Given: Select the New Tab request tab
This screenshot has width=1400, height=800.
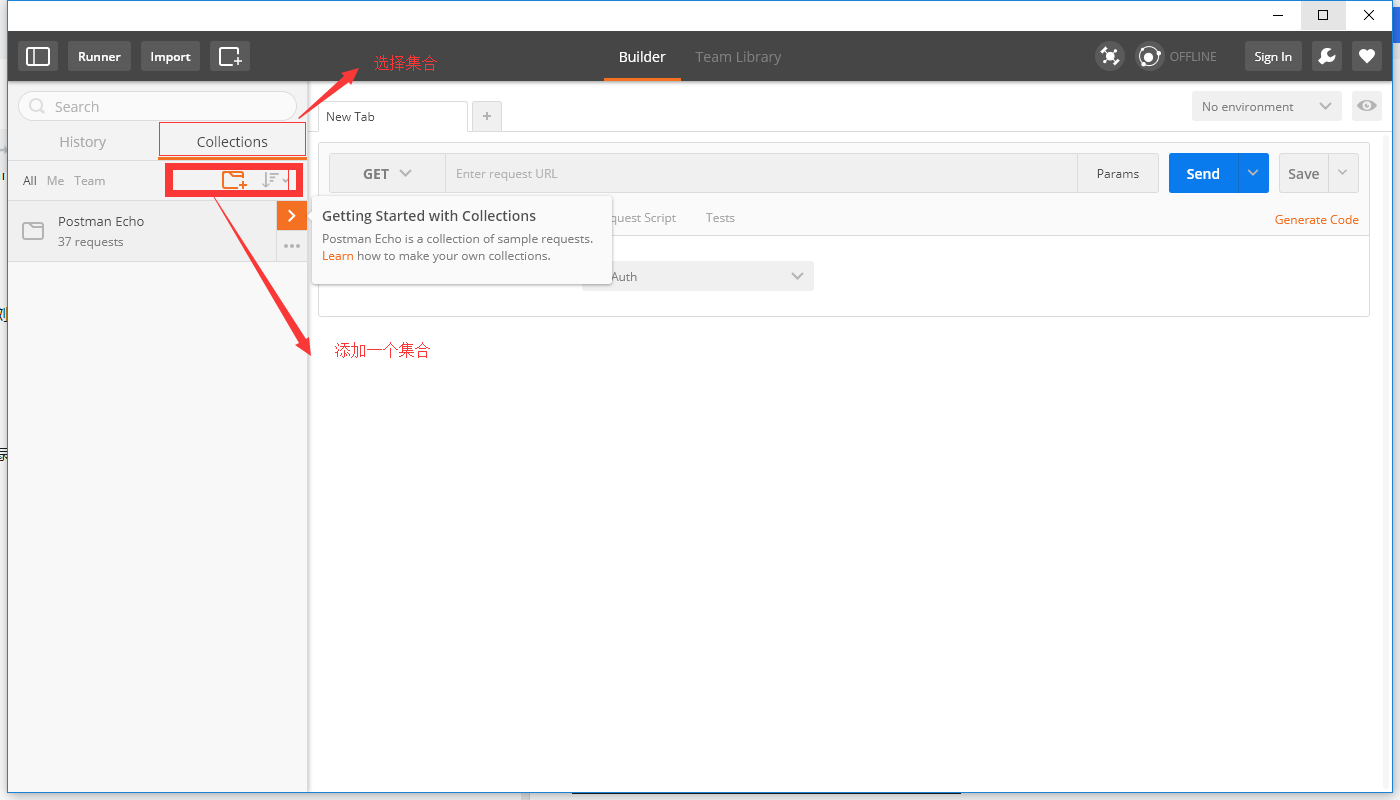Looking at the screenshot, I should point(392,117).
